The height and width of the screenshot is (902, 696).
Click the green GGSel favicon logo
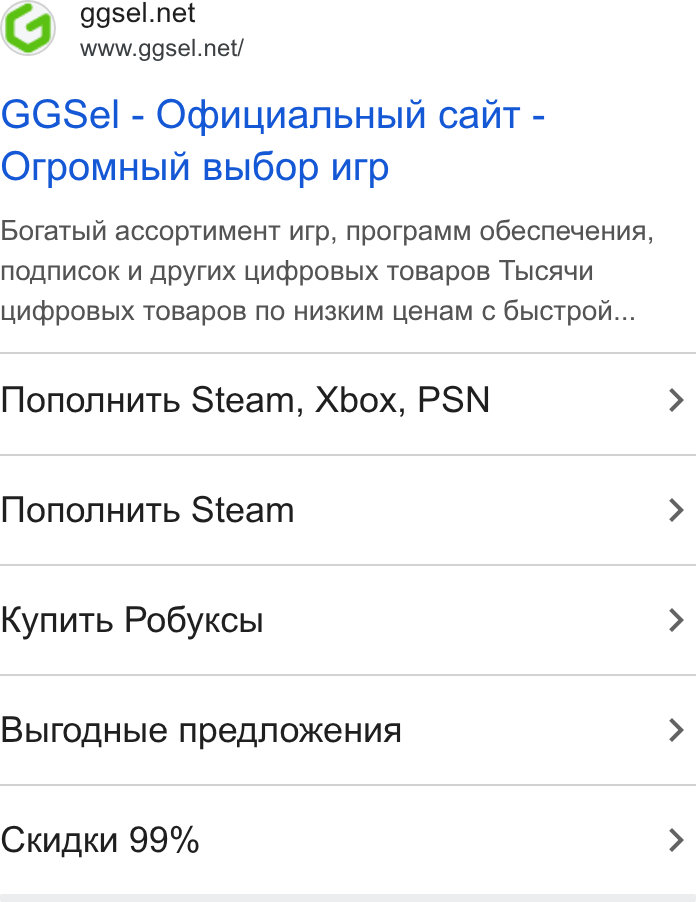pyautogui.click(x=28, y=28)
